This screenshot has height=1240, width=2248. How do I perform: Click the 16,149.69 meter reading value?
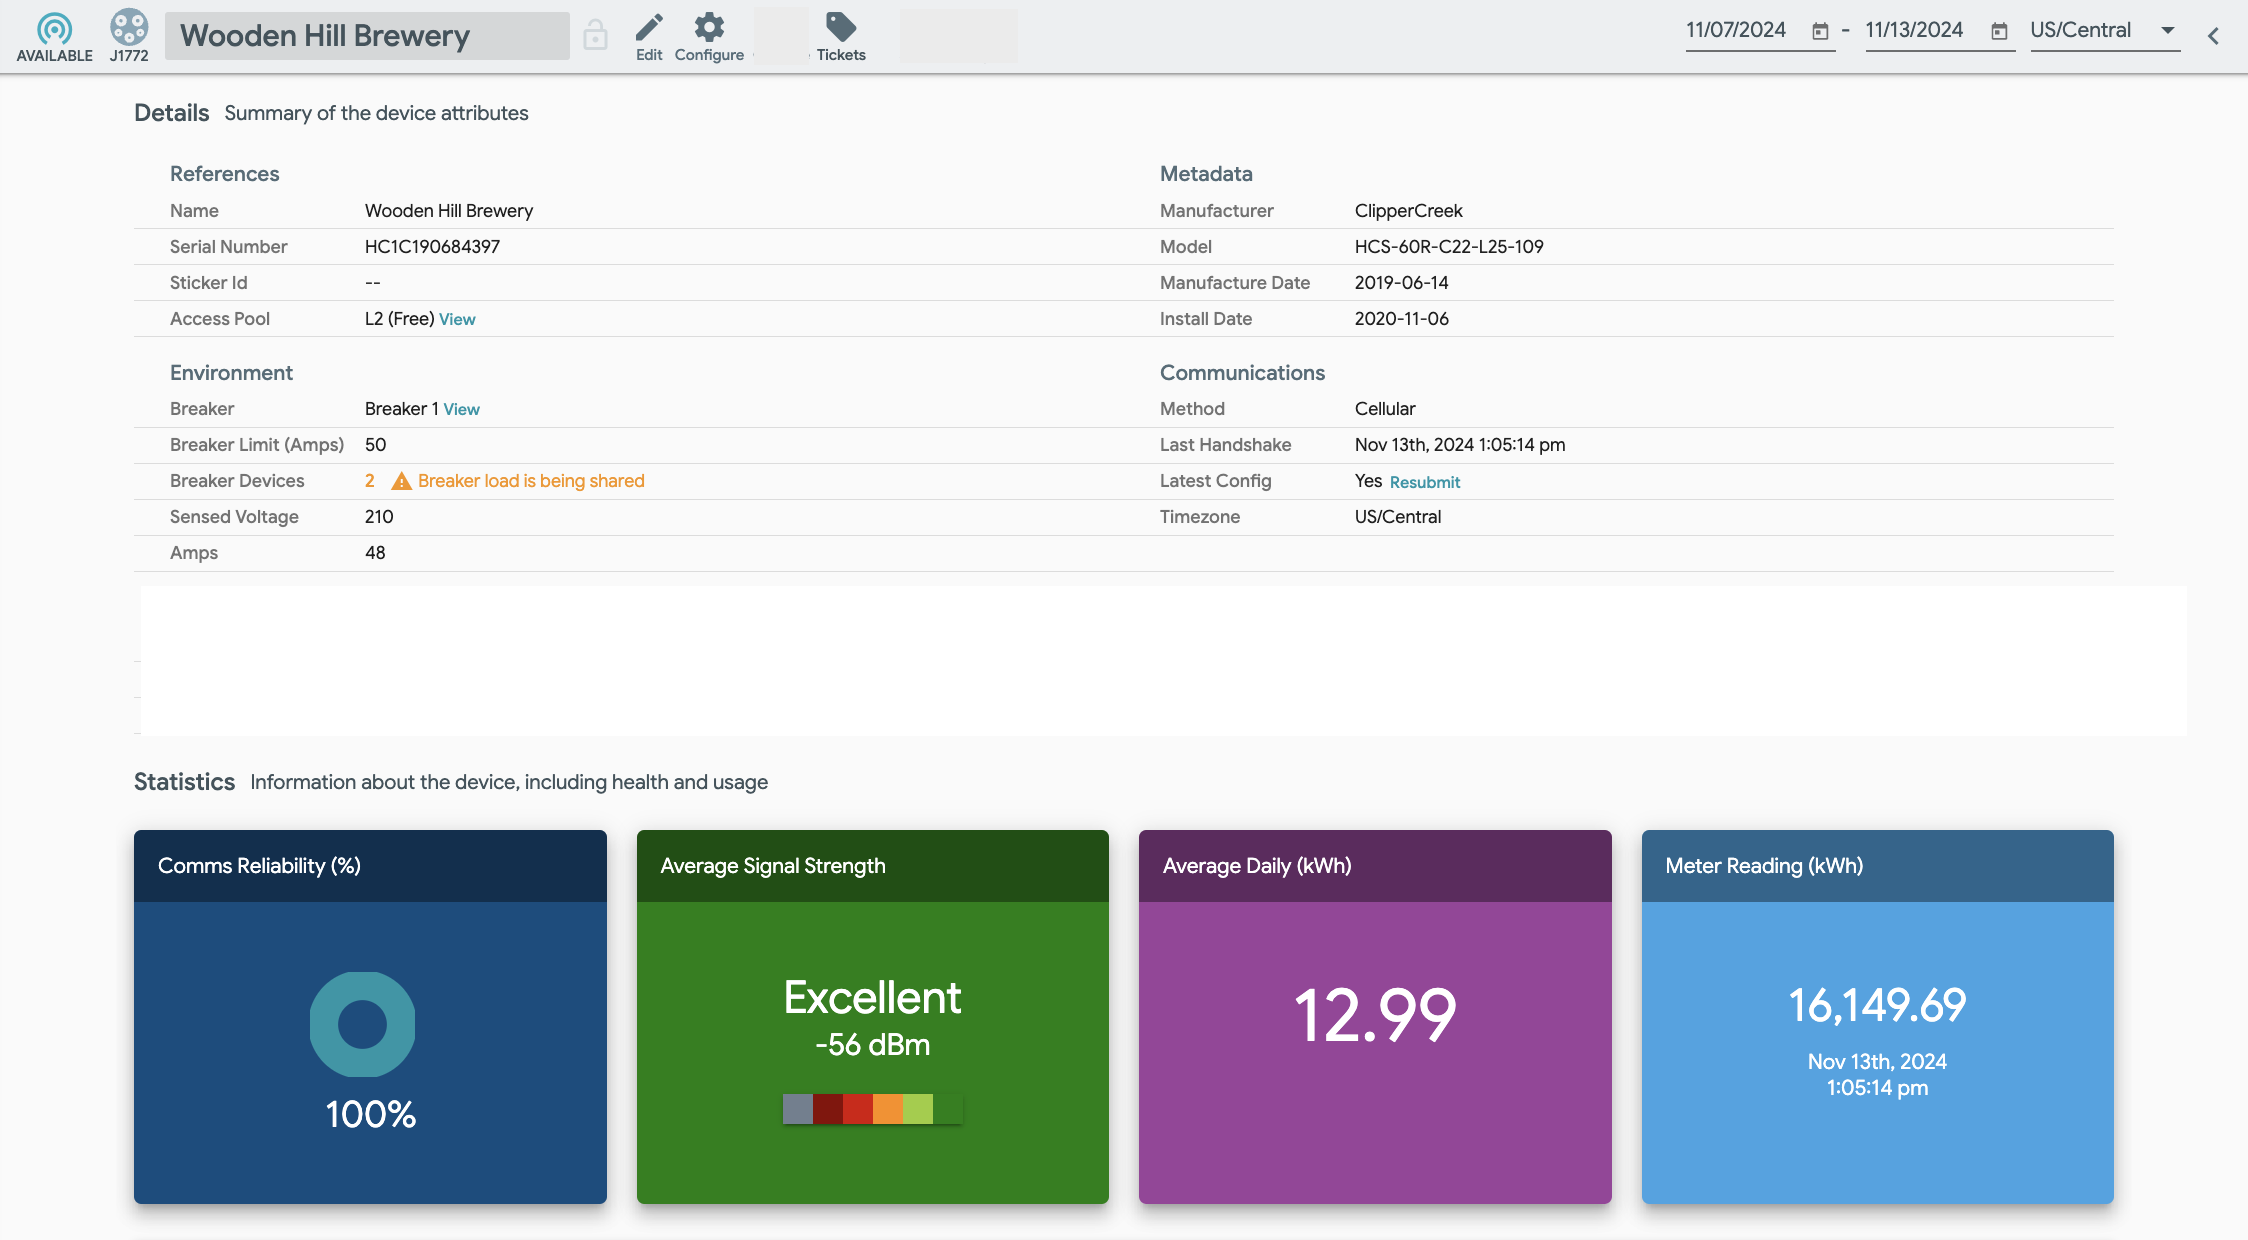[1877, 1005]
